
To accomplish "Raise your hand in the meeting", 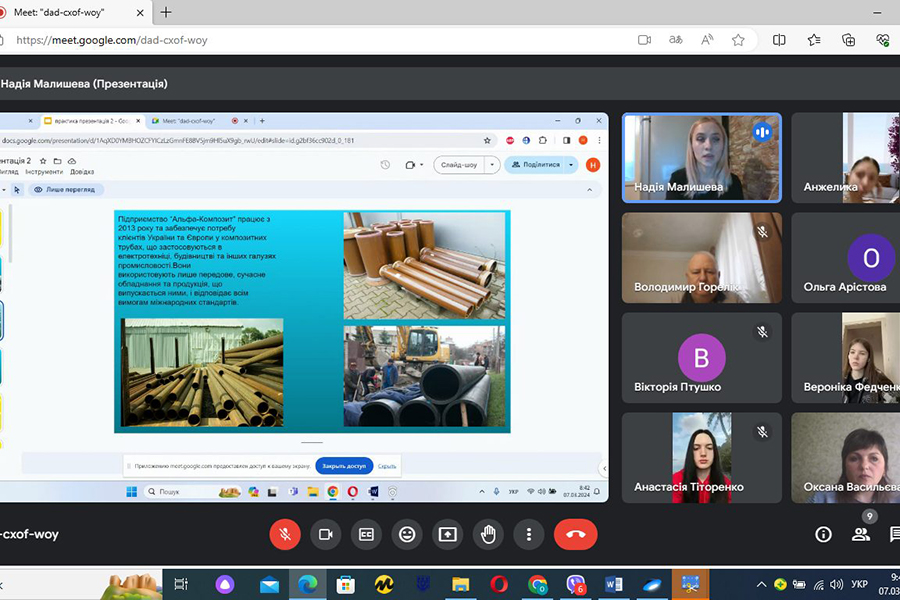I will tap(488, 534).
